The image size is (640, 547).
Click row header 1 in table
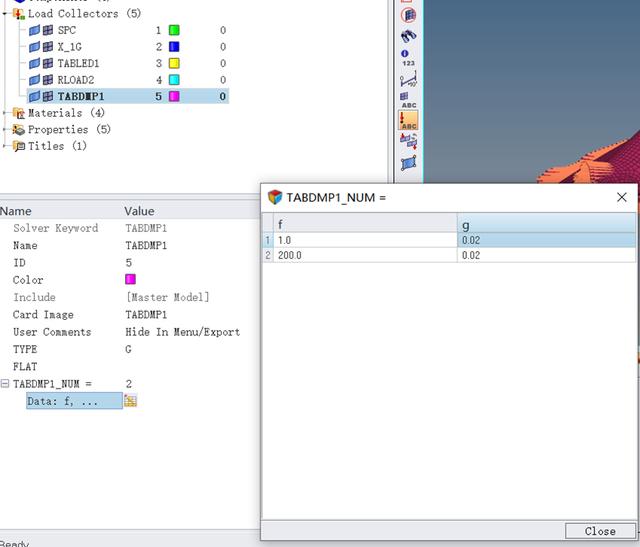pyautogui.click(x=268, y=240)
